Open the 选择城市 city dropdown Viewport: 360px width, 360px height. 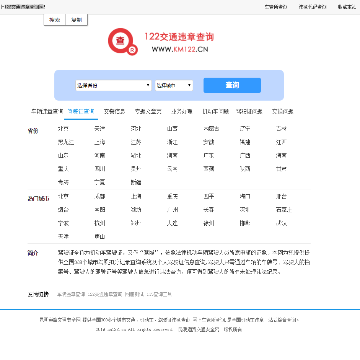pyautogui.click(x=174, y=85)
